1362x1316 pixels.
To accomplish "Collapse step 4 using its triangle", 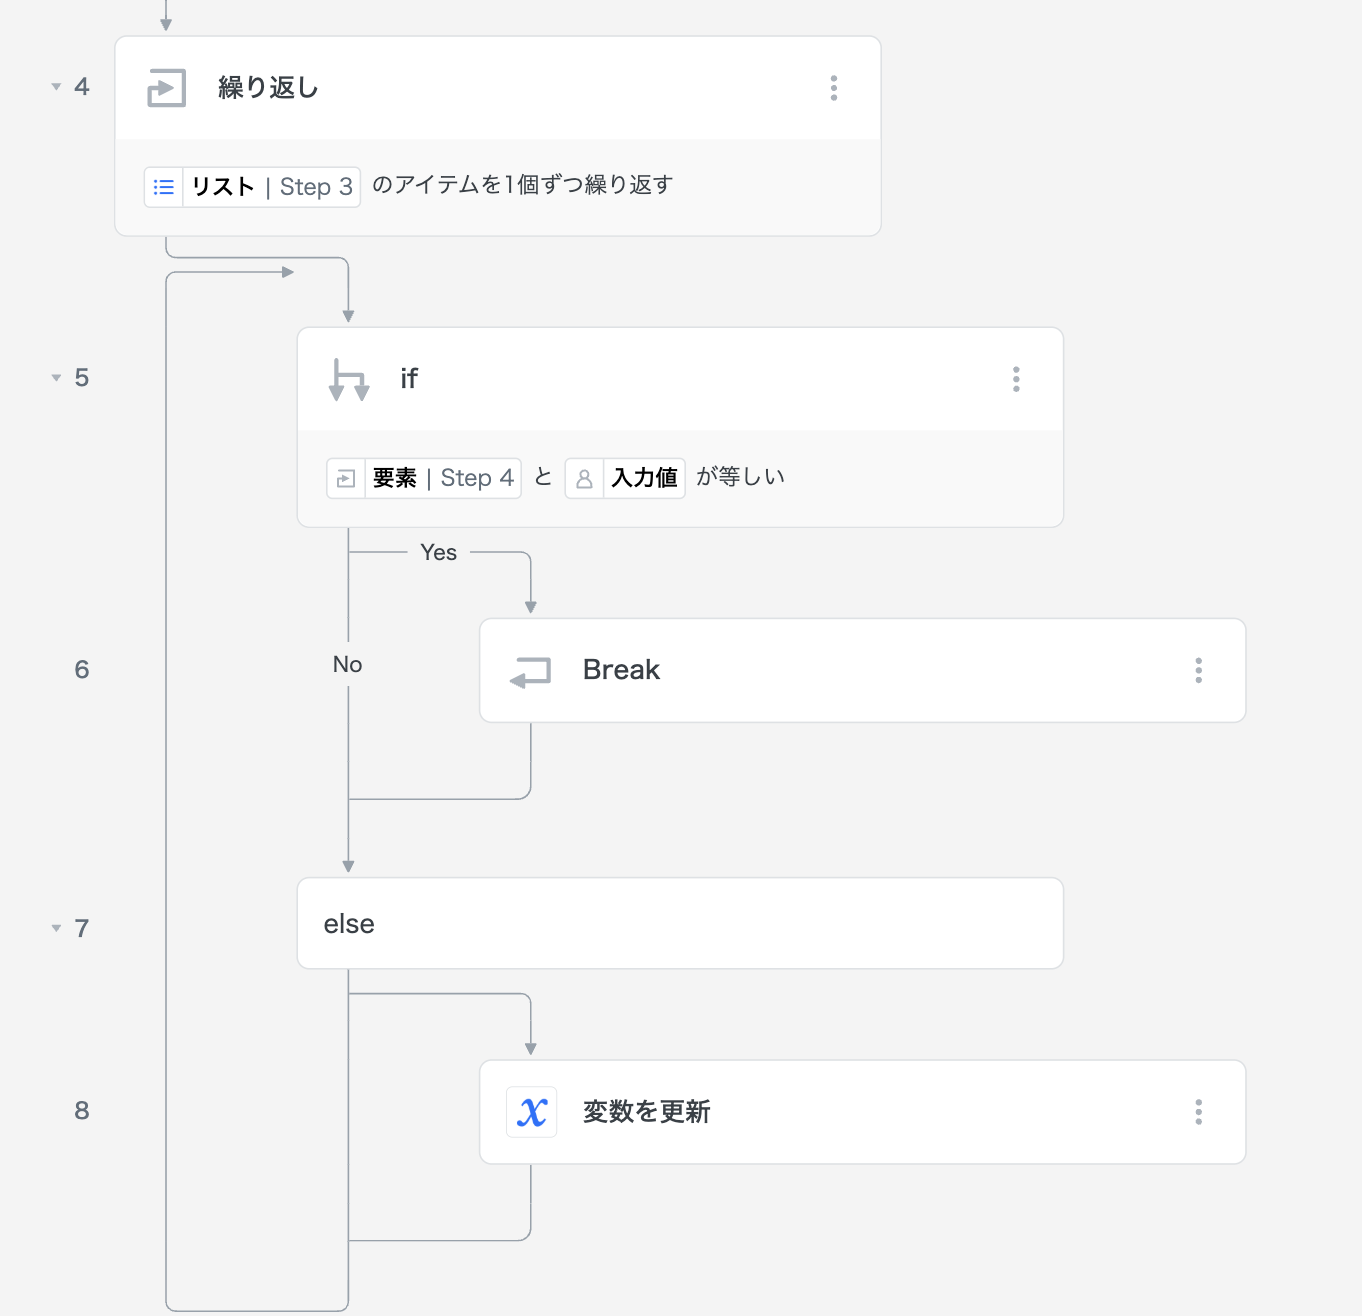I will pos(56,87).
